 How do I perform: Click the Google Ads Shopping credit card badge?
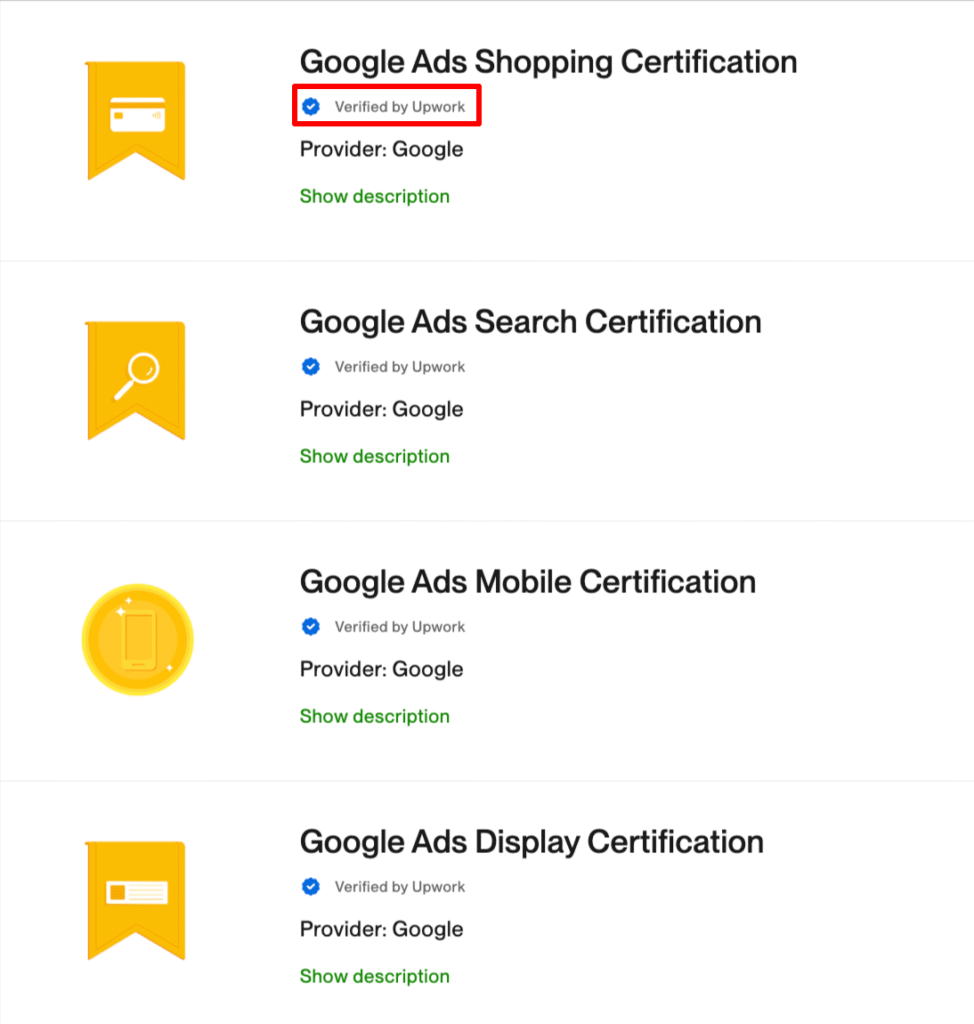coord(136,118)
